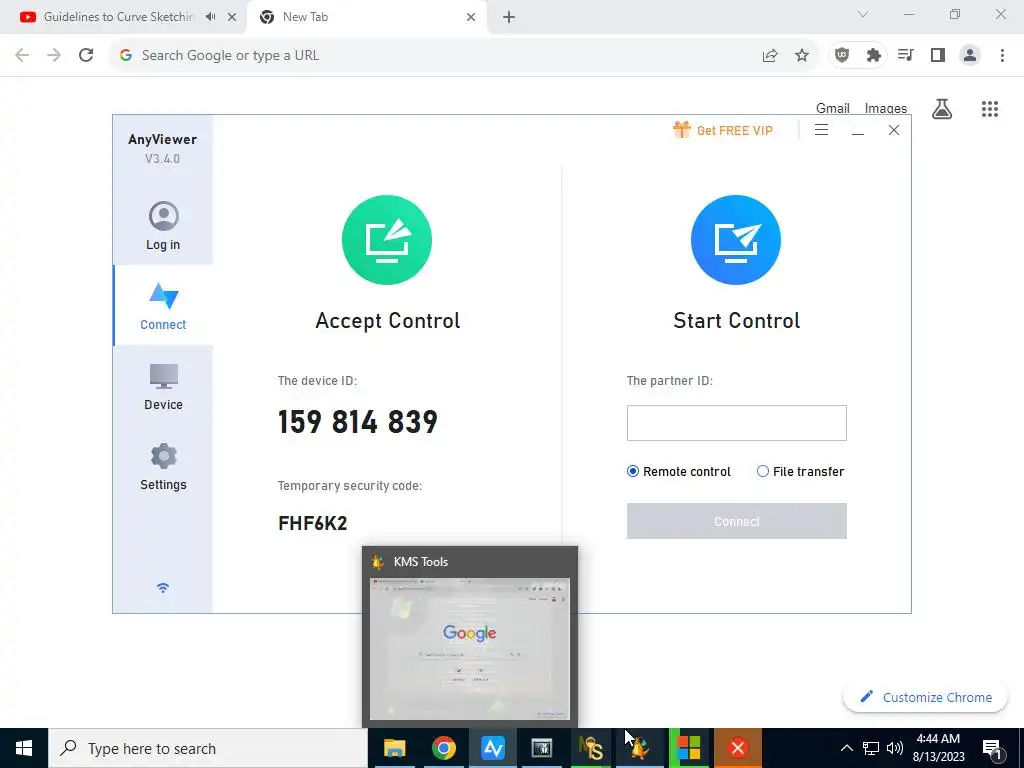Open the KMS Tools taskbar icon

coord(640,748)
